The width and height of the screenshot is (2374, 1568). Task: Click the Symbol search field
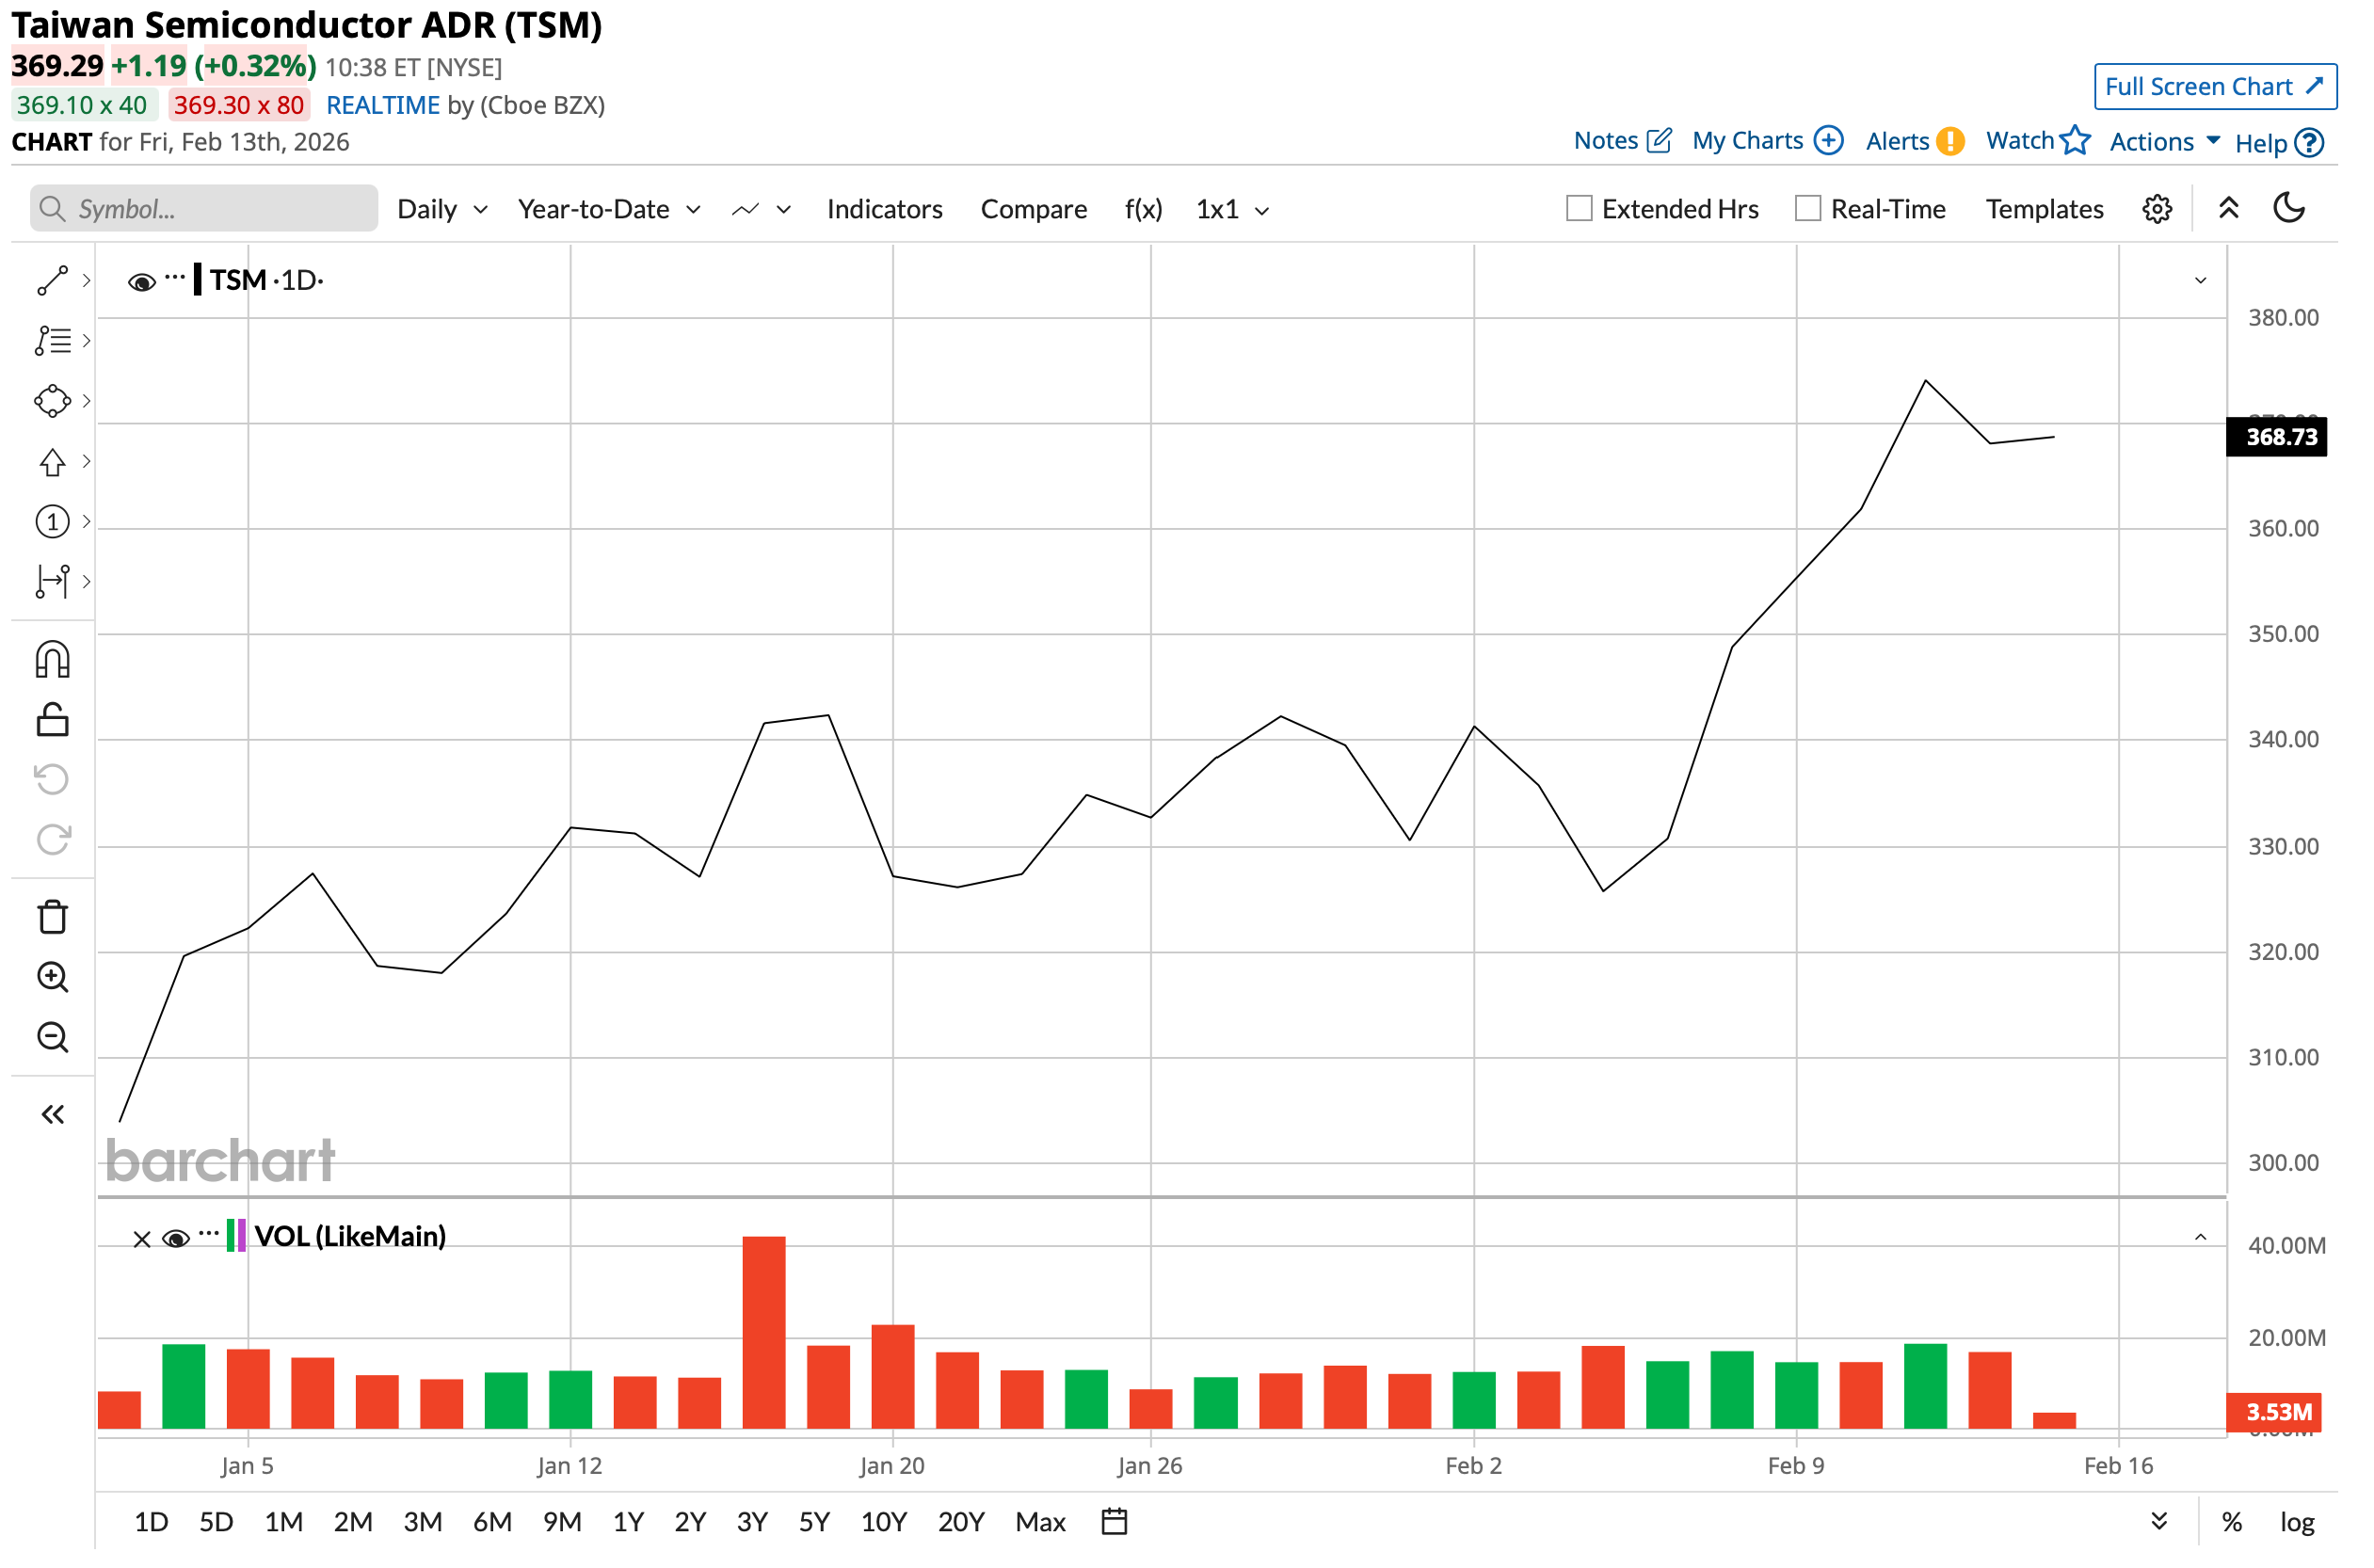(x=205, y=209)
